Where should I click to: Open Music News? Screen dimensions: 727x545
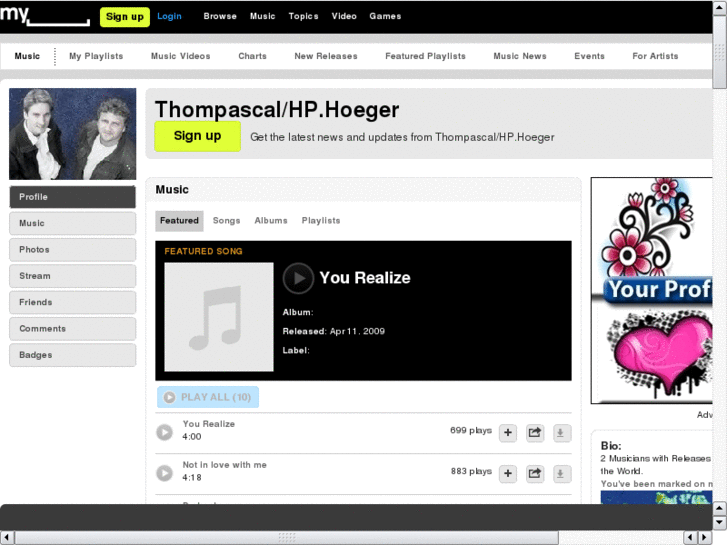pyautogui.click(x=520, y=56)
